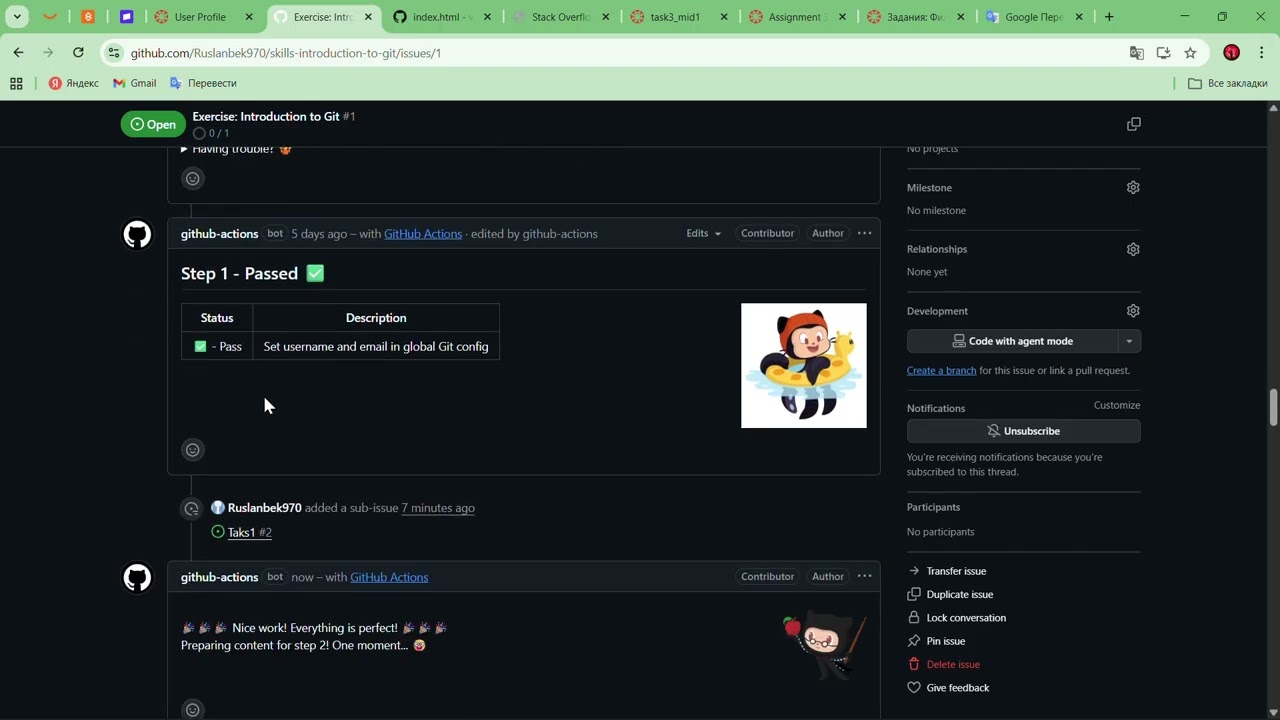The image size is (1280, 720).
Task: Click Give feedback option
Action: [957, 688]
